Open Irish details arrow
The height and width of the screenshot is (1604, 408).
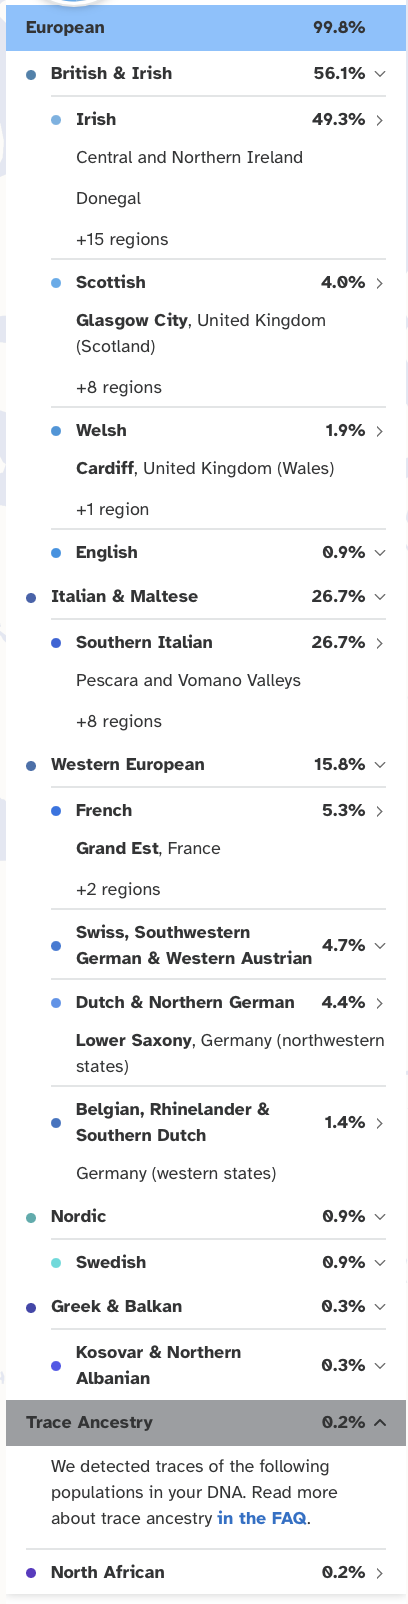[x=380, y=120]
